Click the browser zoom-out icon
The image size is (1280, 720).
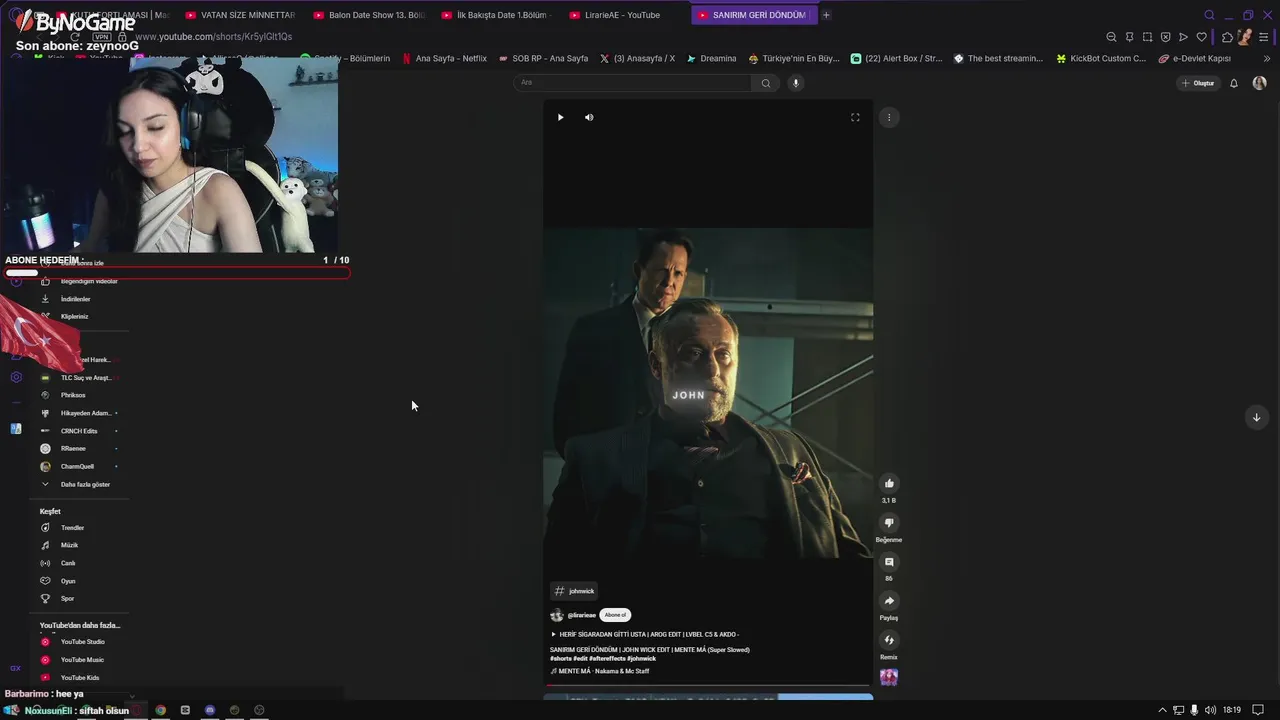(1111, 37)
